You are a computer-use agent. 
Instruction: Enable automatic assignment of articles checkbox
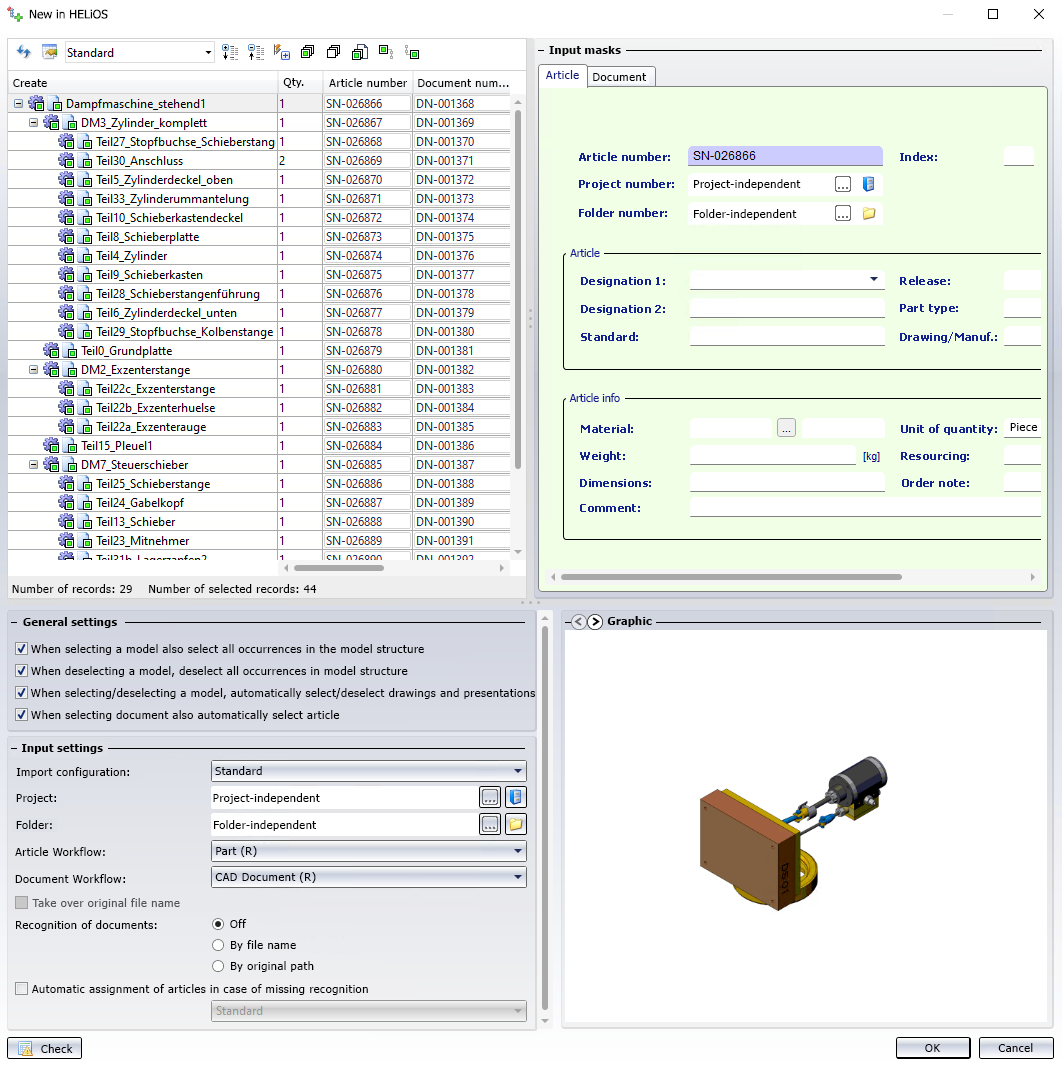coord(22,989)
